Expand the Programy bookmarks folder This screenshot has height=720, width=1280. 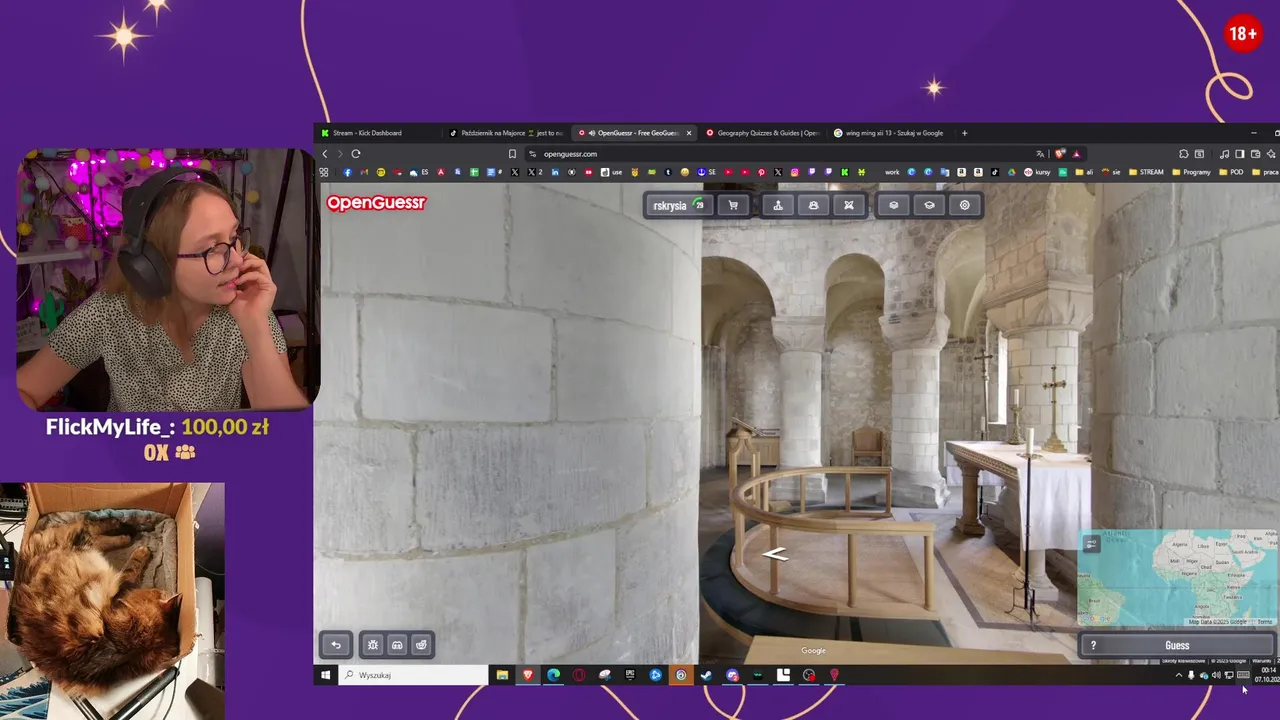[x=1191, y=172]
